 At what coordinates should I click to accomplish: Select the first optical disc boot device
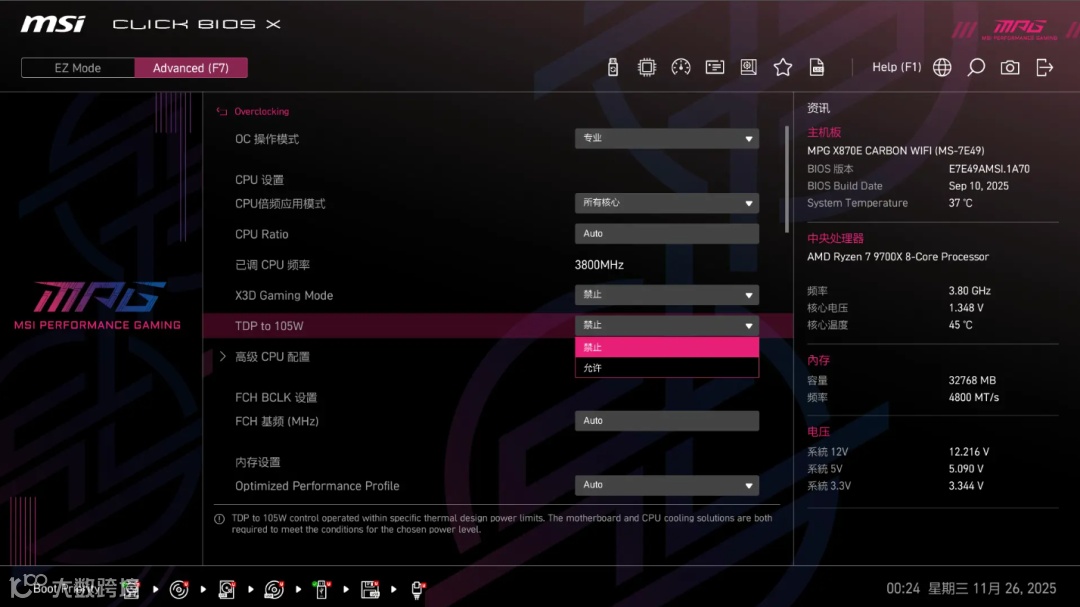pos(179,589)
